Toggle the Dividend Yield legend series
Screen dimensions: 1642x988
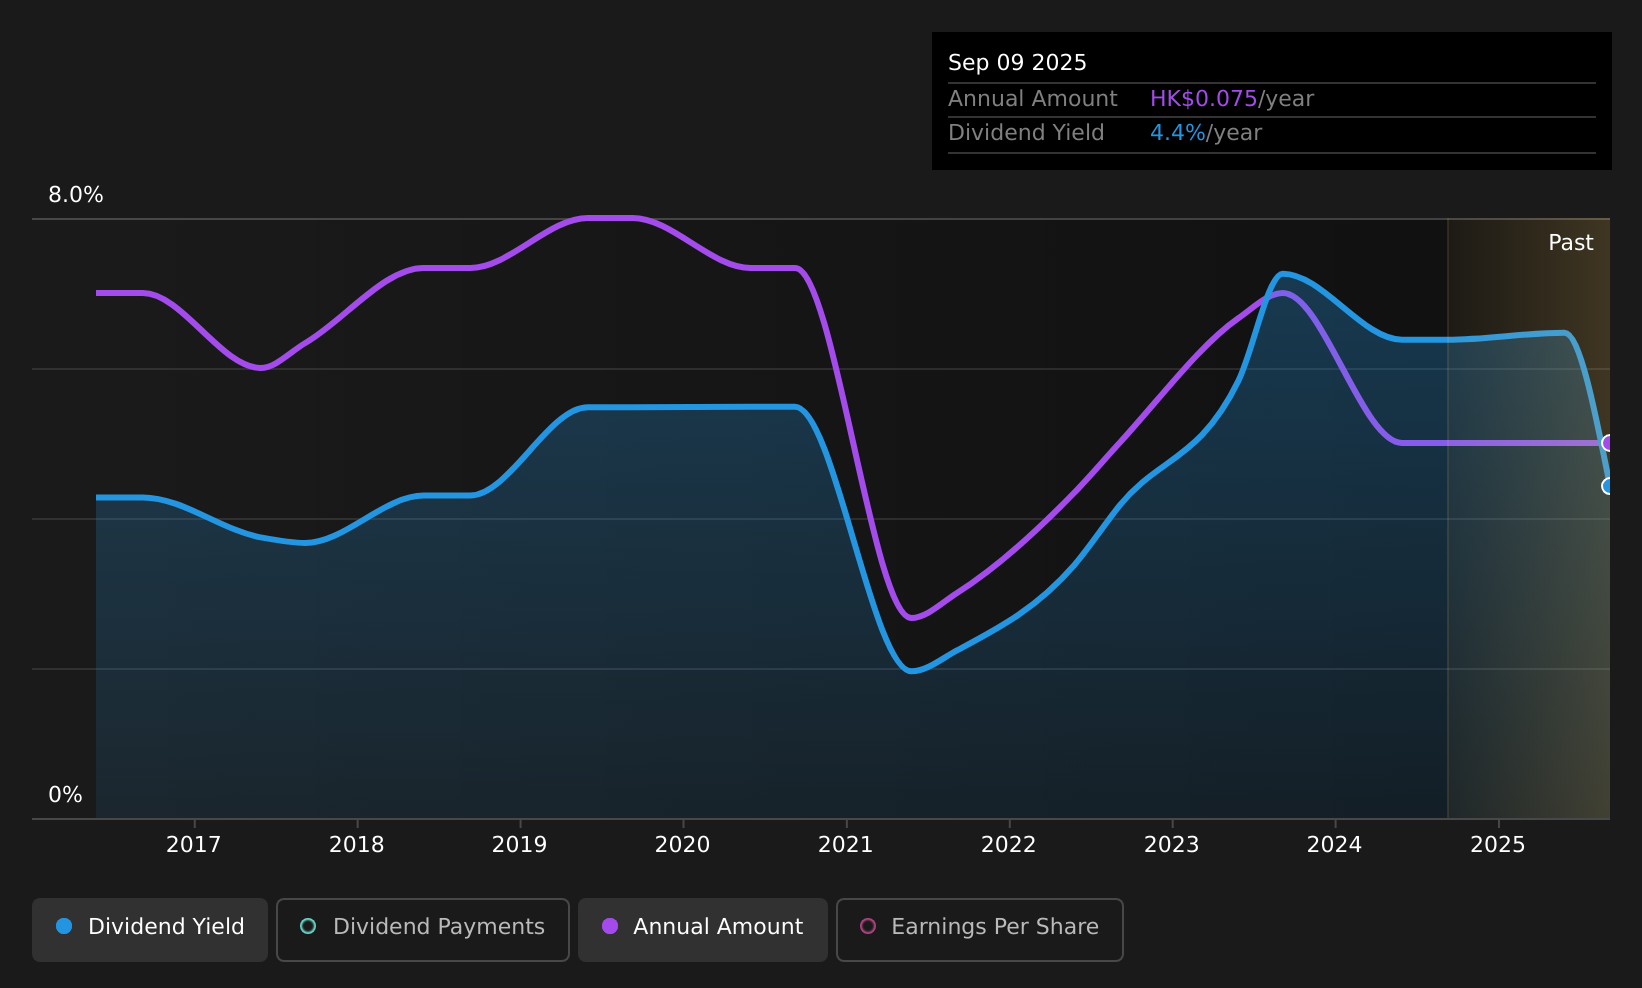(150, 929)
